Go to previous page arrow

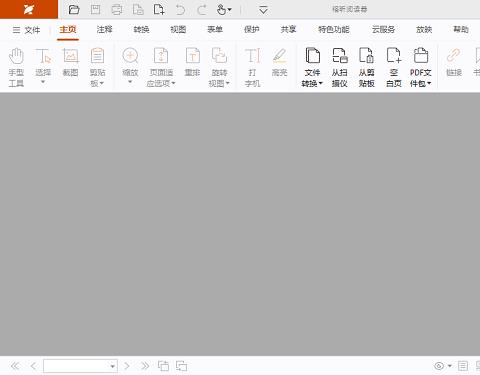pyautogui.click(x=33, y=366)
